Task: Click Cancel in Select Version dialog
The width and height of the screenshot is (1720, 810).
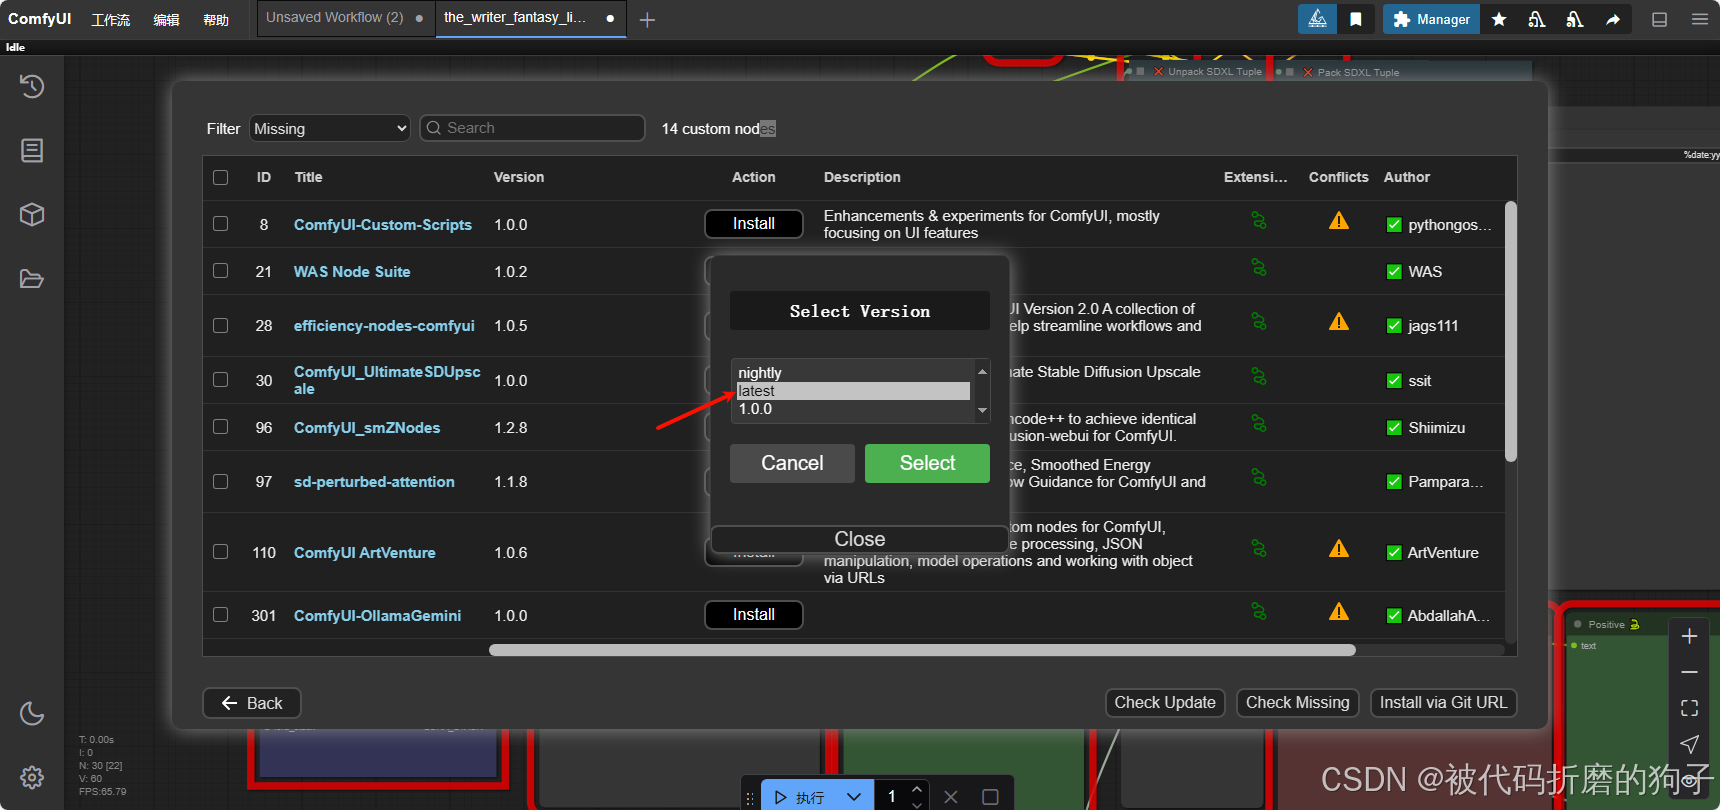Action: (x=792, y=463)
